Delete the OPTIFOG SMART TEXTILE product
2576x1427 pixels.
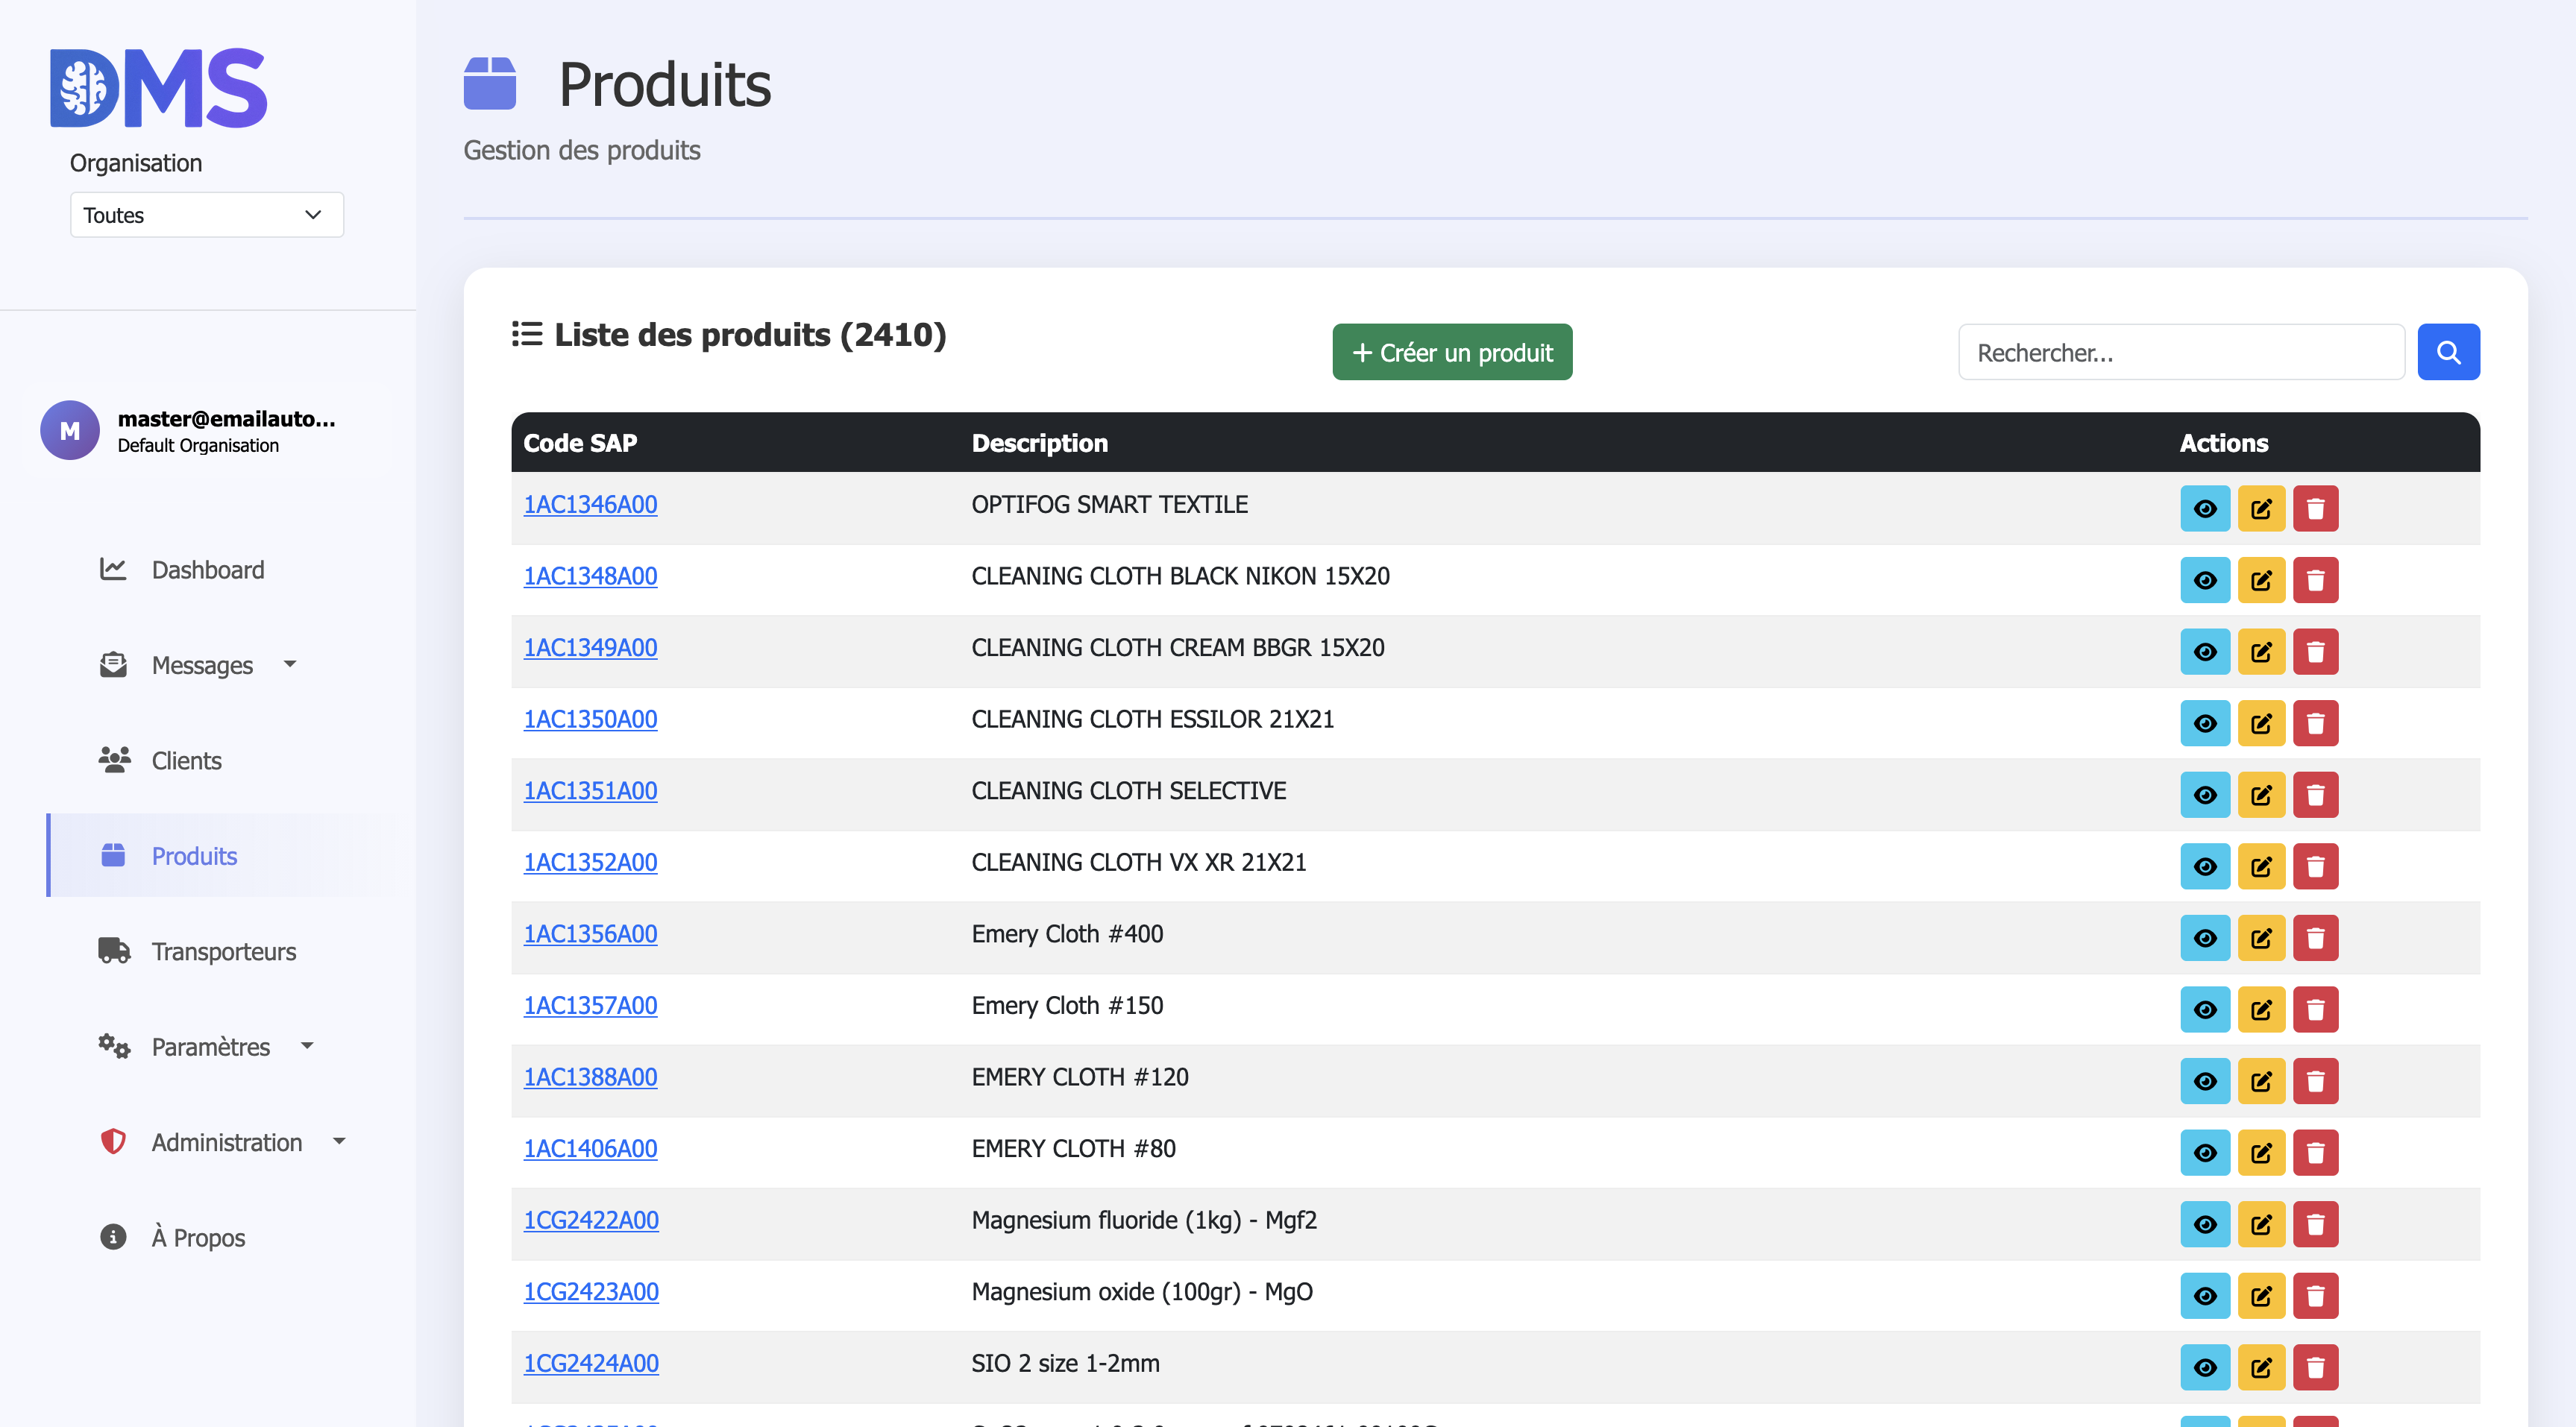pos(2314,509)
